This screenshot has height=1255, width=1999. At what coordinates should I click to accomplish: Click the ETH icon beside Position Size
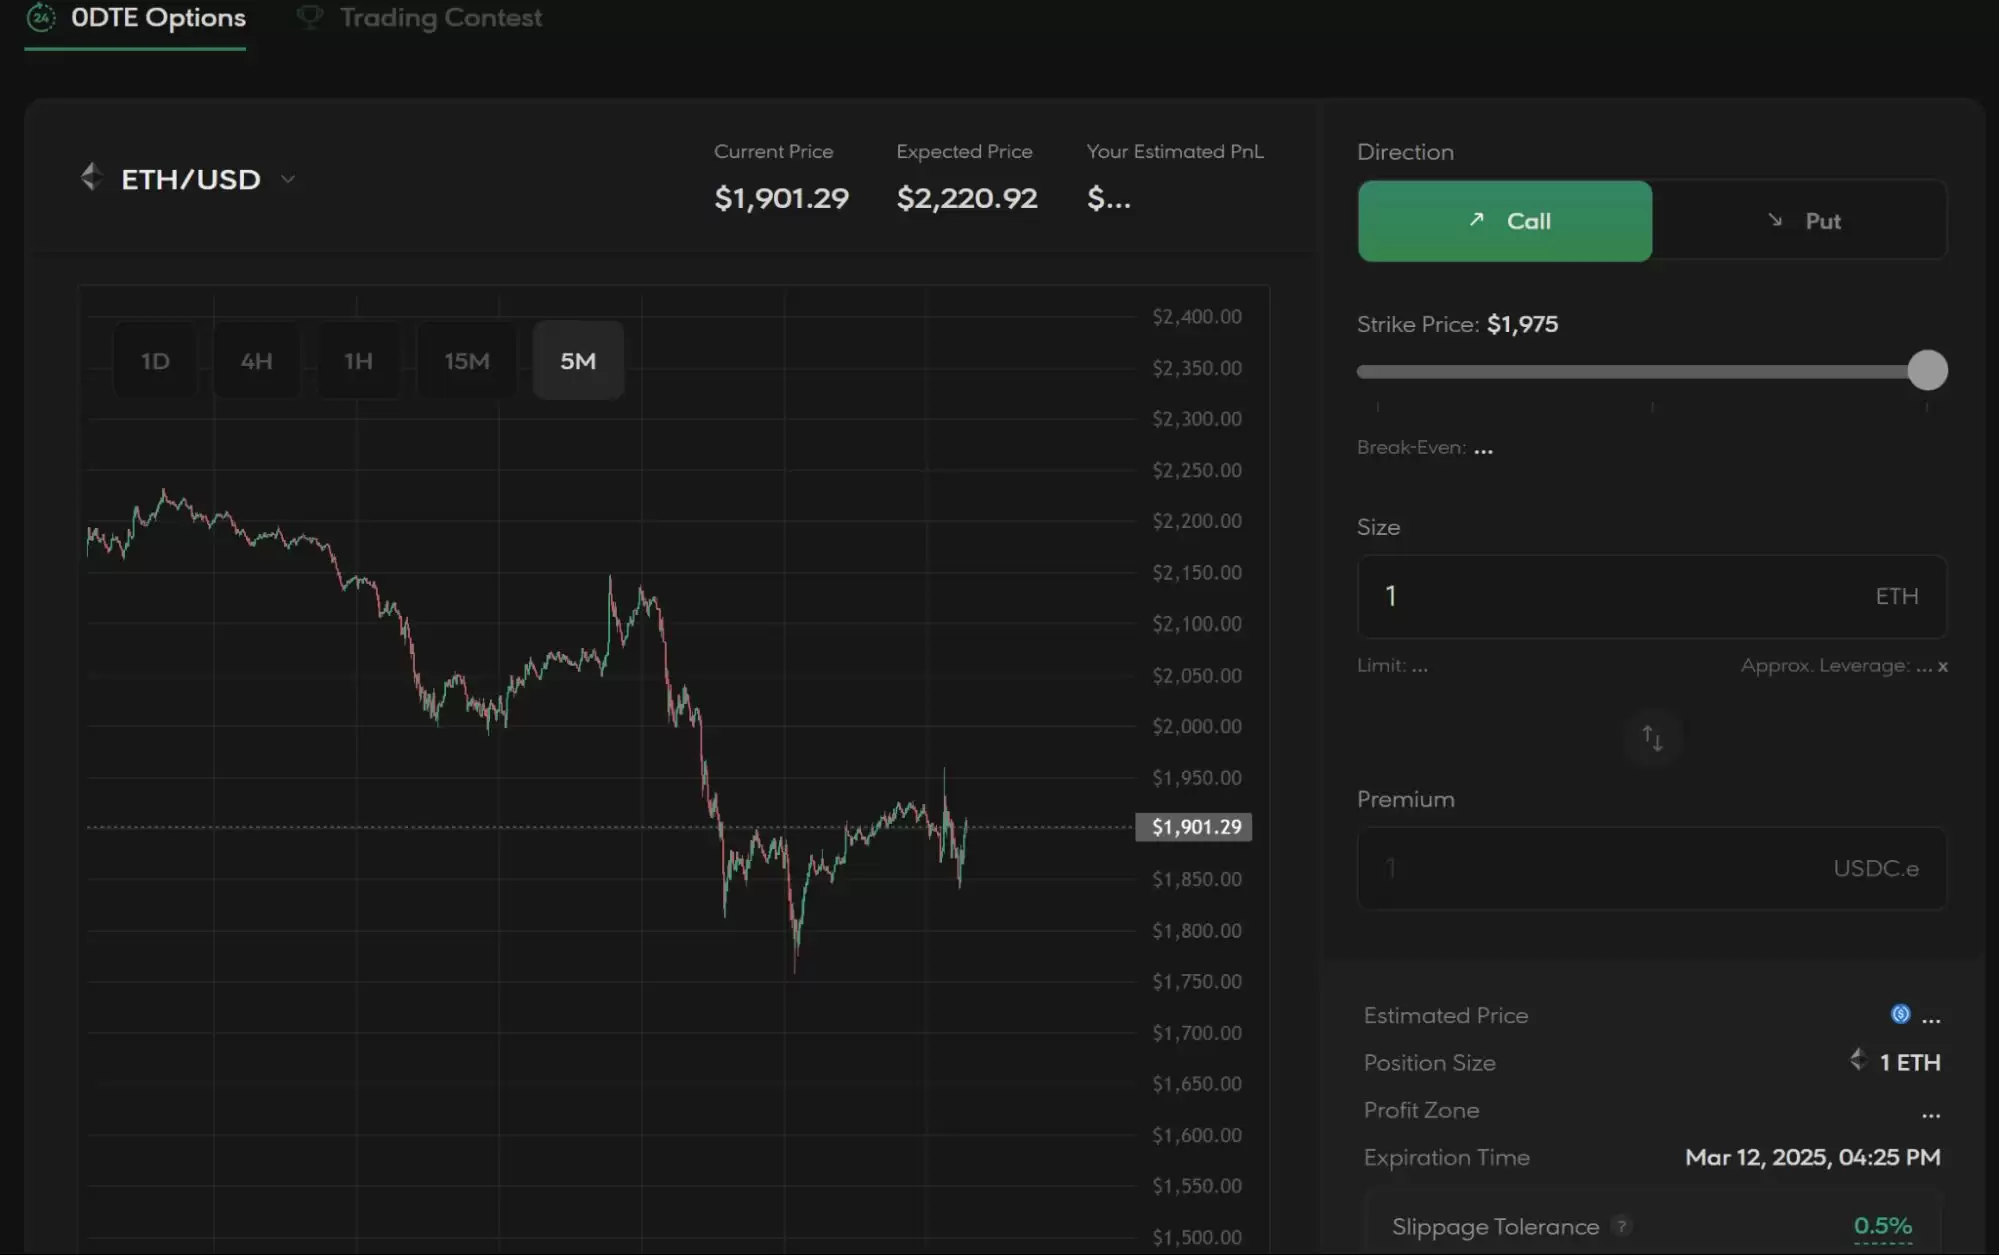click(1858, 1060)
